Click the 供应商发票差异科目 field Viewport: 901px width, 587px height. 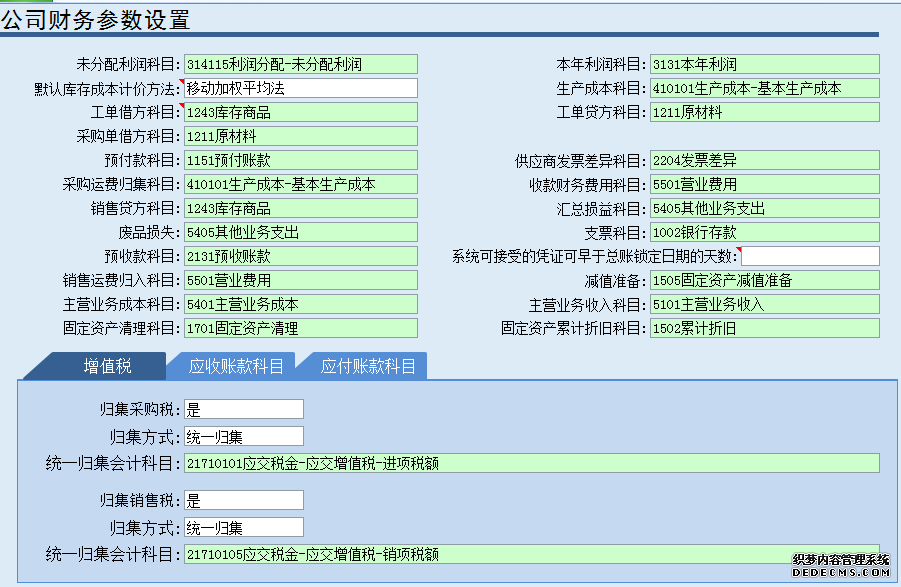click(x=764, y=160)
